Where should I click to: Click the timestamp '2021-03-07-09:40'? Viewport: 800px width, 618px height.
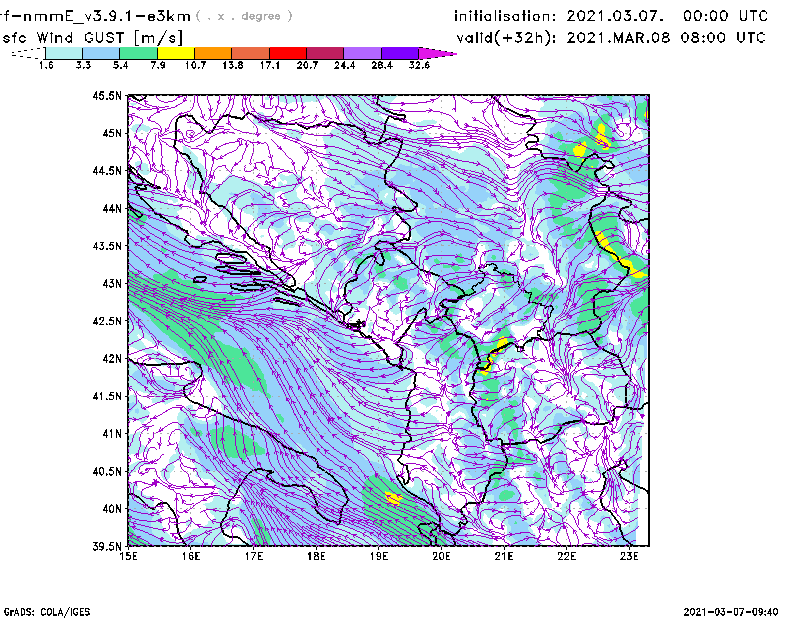[x=731, y=612]
